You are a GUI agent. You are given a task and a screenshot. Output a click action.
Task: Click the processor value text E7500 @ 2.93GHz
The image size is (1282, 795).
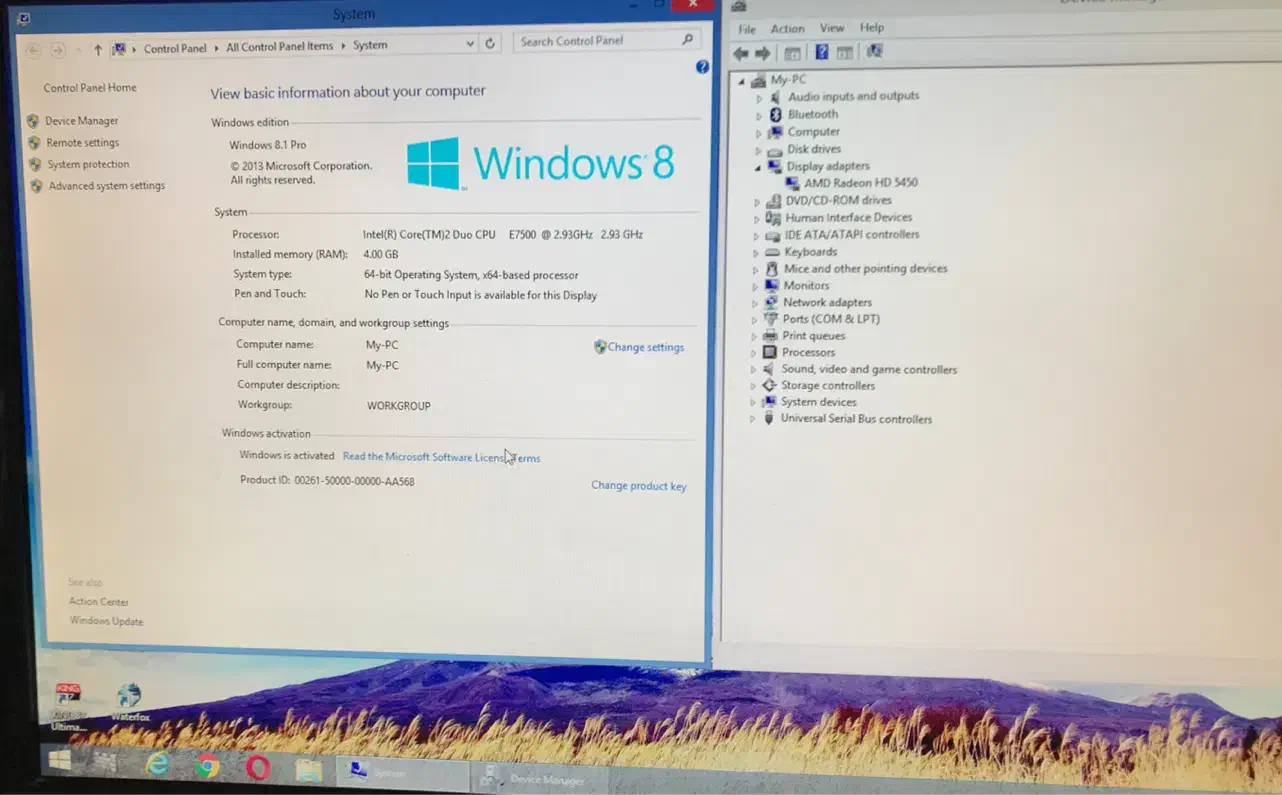552,235
